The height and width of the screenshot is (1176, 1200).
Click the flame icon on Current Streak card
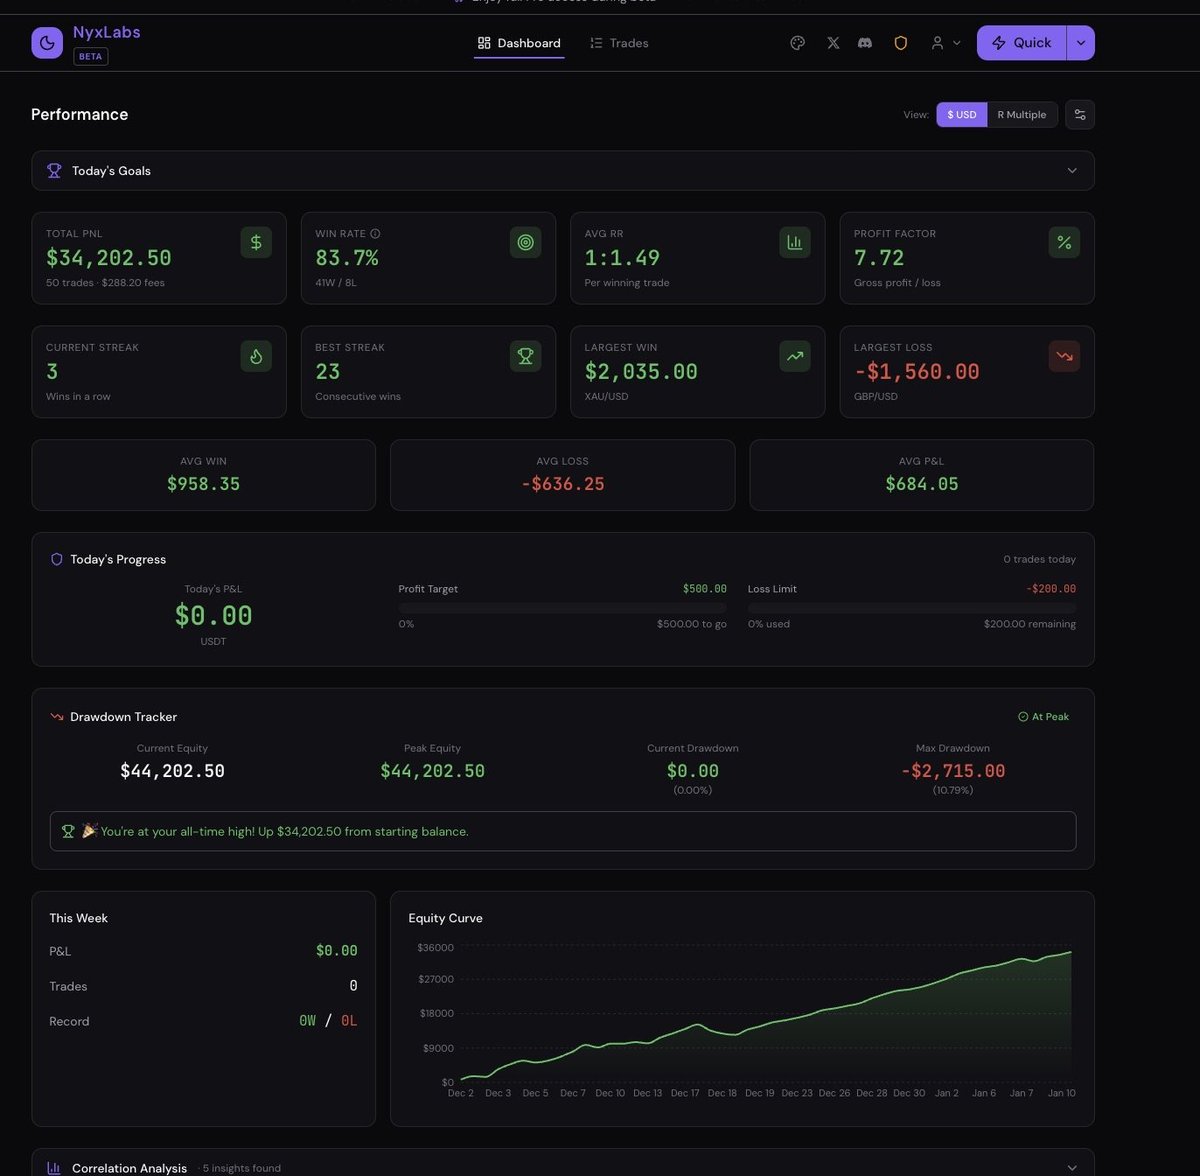pos(256,356)
